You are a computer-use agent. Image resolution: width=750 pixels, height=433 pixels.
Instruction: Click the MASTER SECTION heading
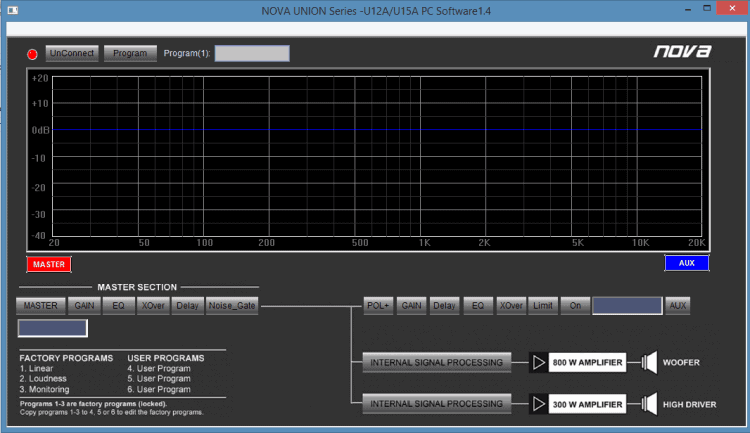coord(137,287)
